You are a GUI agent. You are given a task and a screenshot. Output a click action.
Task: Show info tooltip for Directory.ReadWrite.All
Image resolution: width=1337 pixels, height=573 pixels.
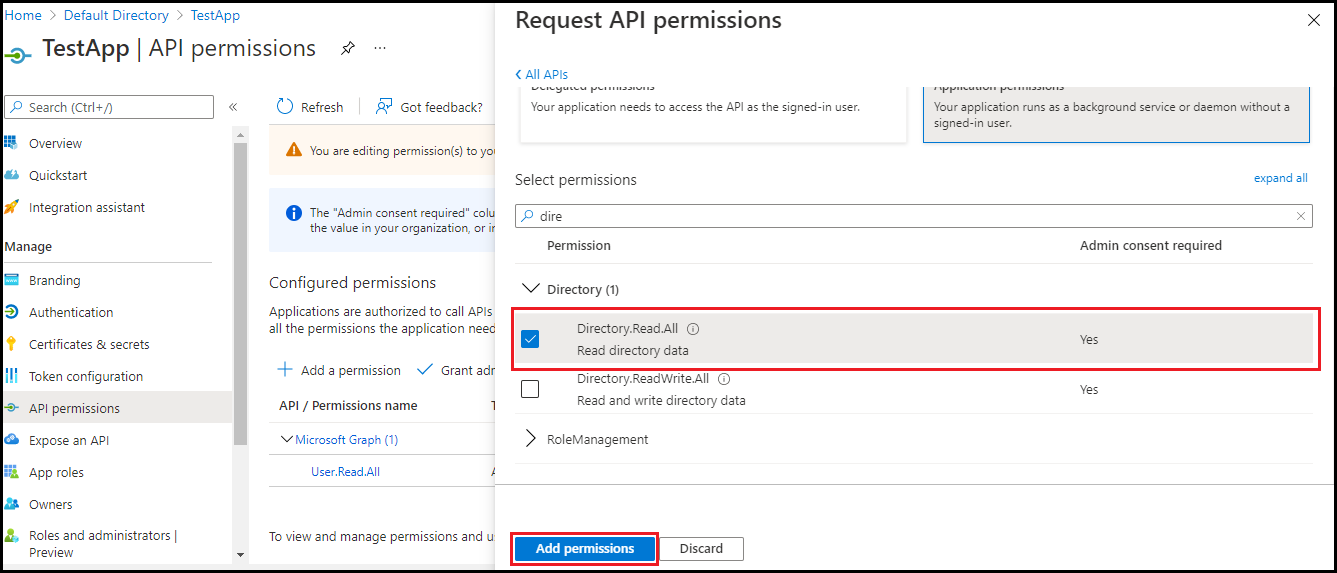(724, 379)
